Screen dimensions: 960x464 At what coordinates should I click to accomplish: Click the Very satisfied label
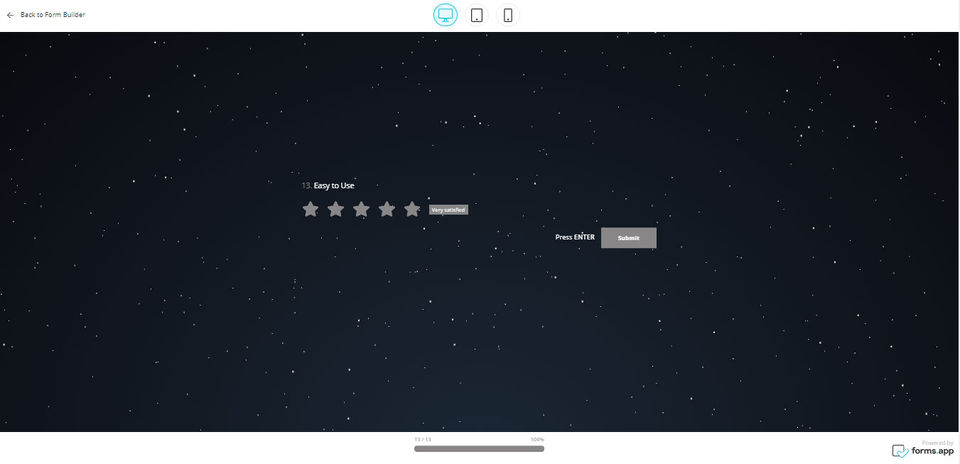point(449,210)
